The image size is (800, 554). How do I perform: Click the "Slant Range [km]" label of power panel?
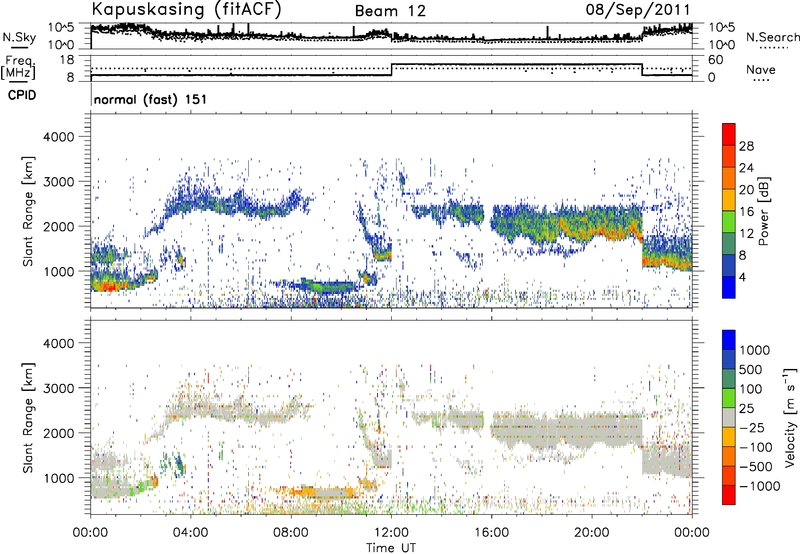pos(28,211)
